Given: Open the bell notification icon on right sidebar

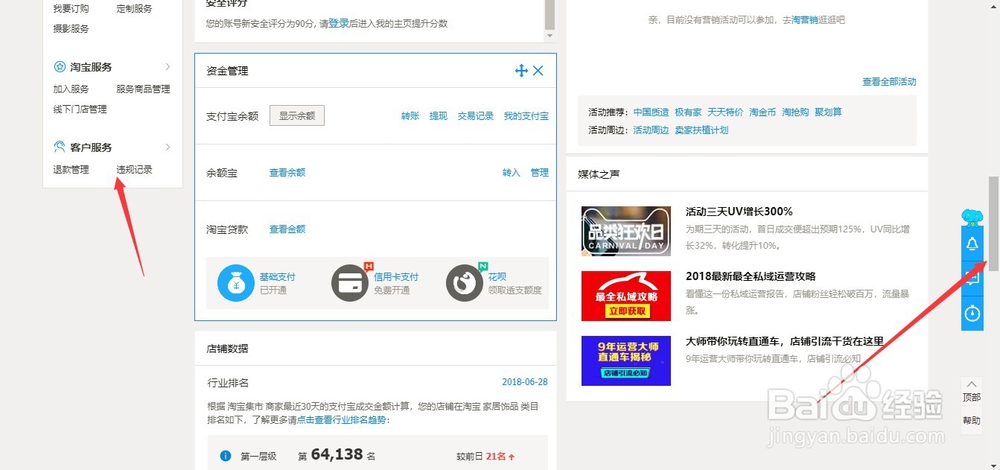Looking at the screenshot, I should tap(972, 244).
